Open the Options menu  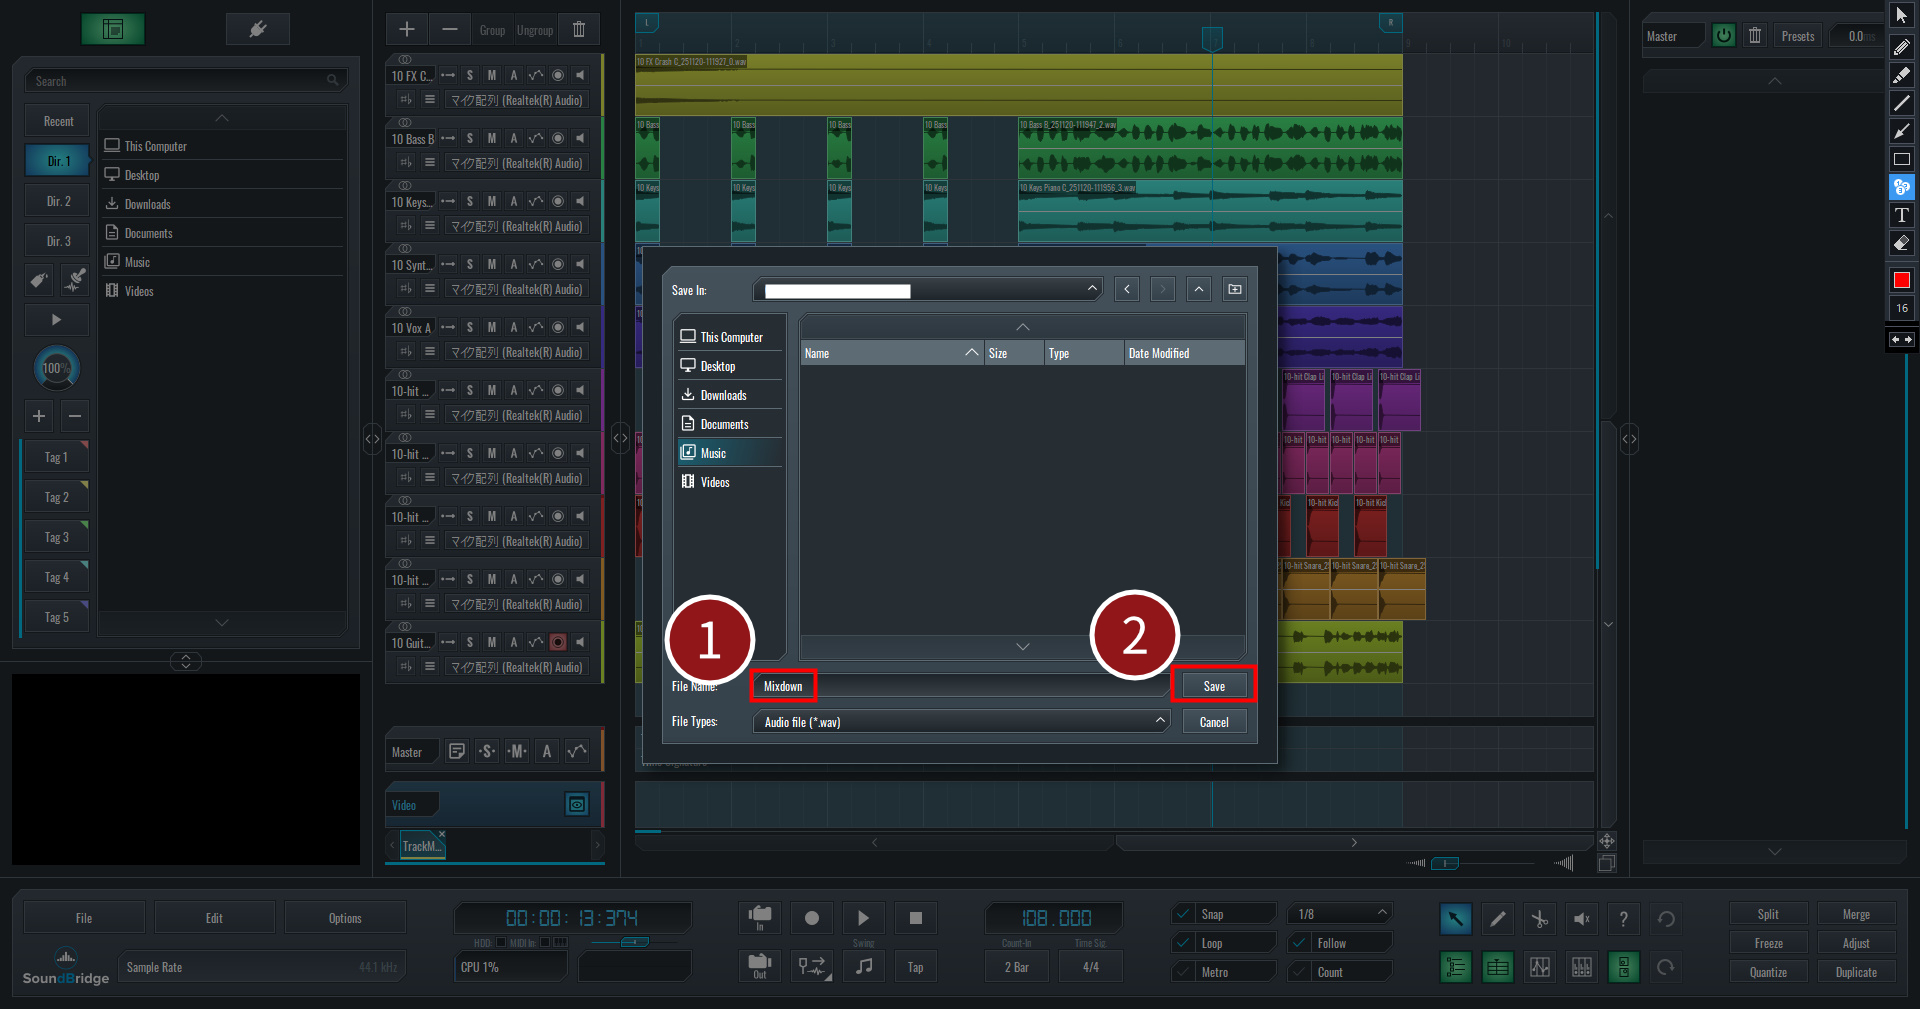[345, 918]
